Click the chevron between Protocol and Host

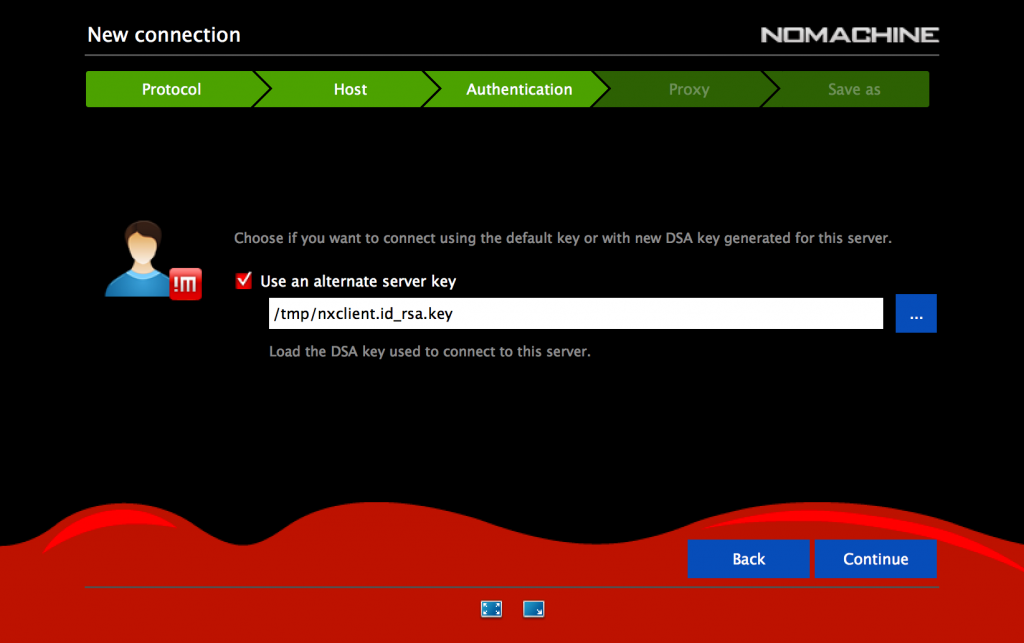pyautogui.click(x=263, y=89)
